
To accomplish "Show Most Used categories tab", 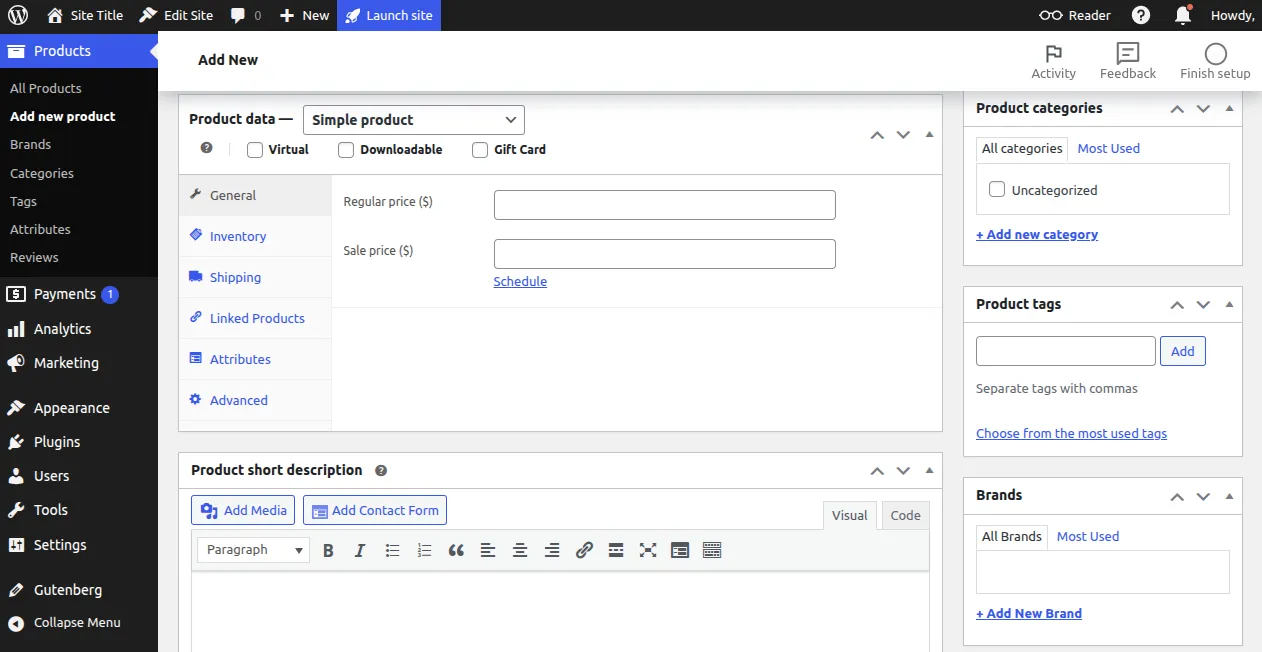I will (x=1108, y=148).
